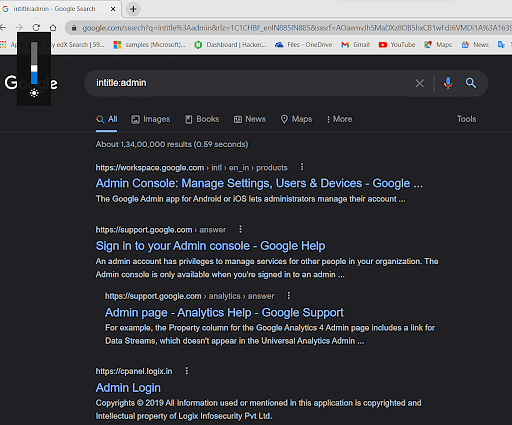Open the News bookmark in bookmarks bar

pyautogui.click(x=475, y=45)
